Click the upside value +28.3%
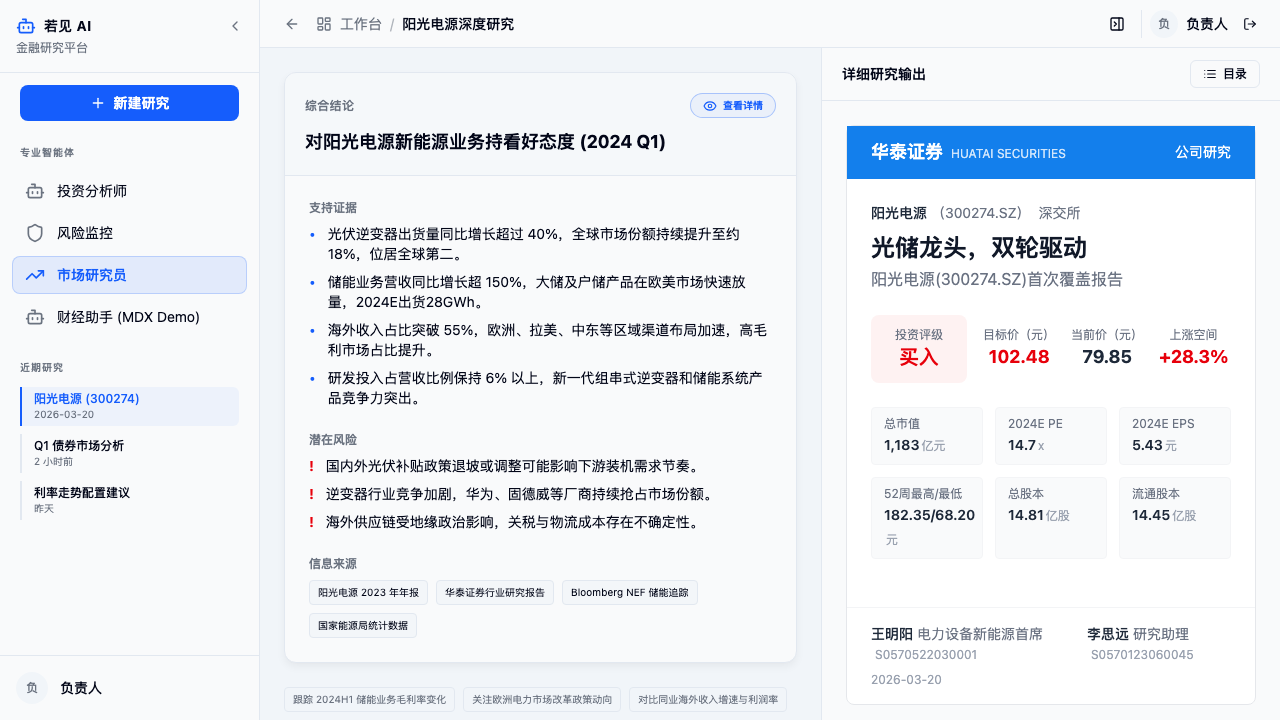1280x720 pixels. point(1193,357)
